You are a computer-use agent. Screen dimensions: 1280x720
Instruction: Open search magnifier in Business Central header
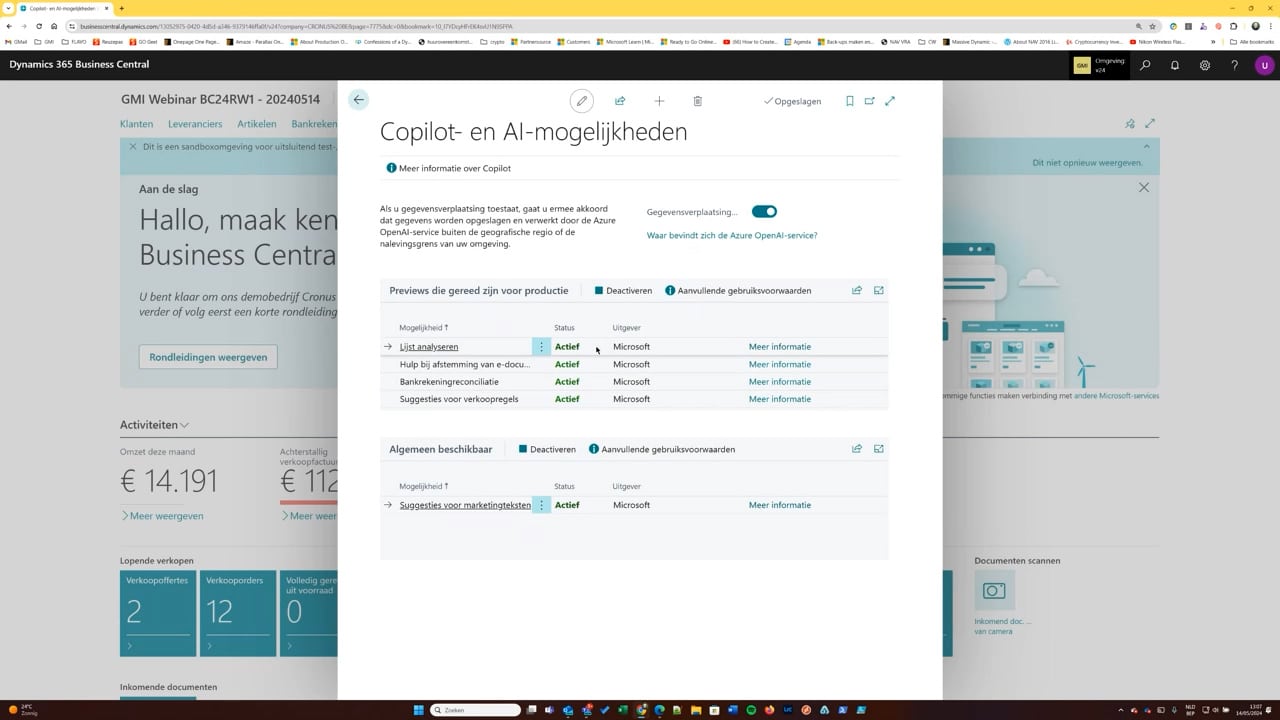point(1145,65)
